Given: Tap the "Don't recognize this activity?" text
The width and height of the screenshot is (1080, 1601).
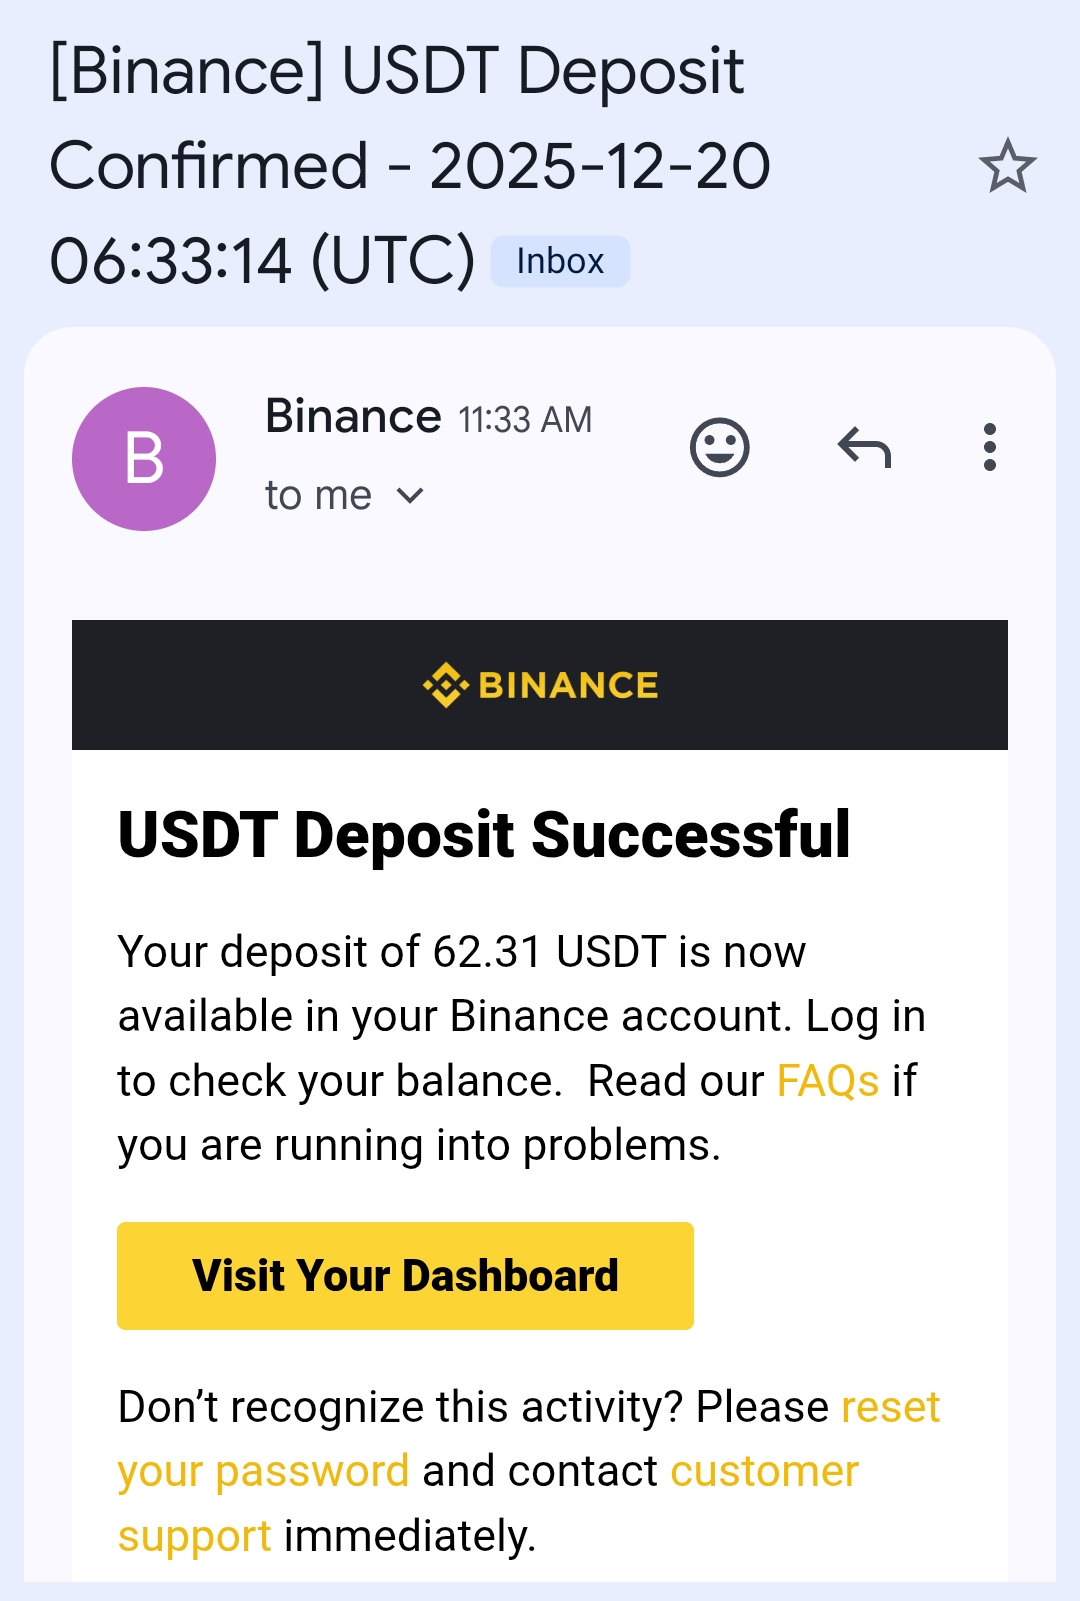Looking at the screenshot, I should 400,1407.
